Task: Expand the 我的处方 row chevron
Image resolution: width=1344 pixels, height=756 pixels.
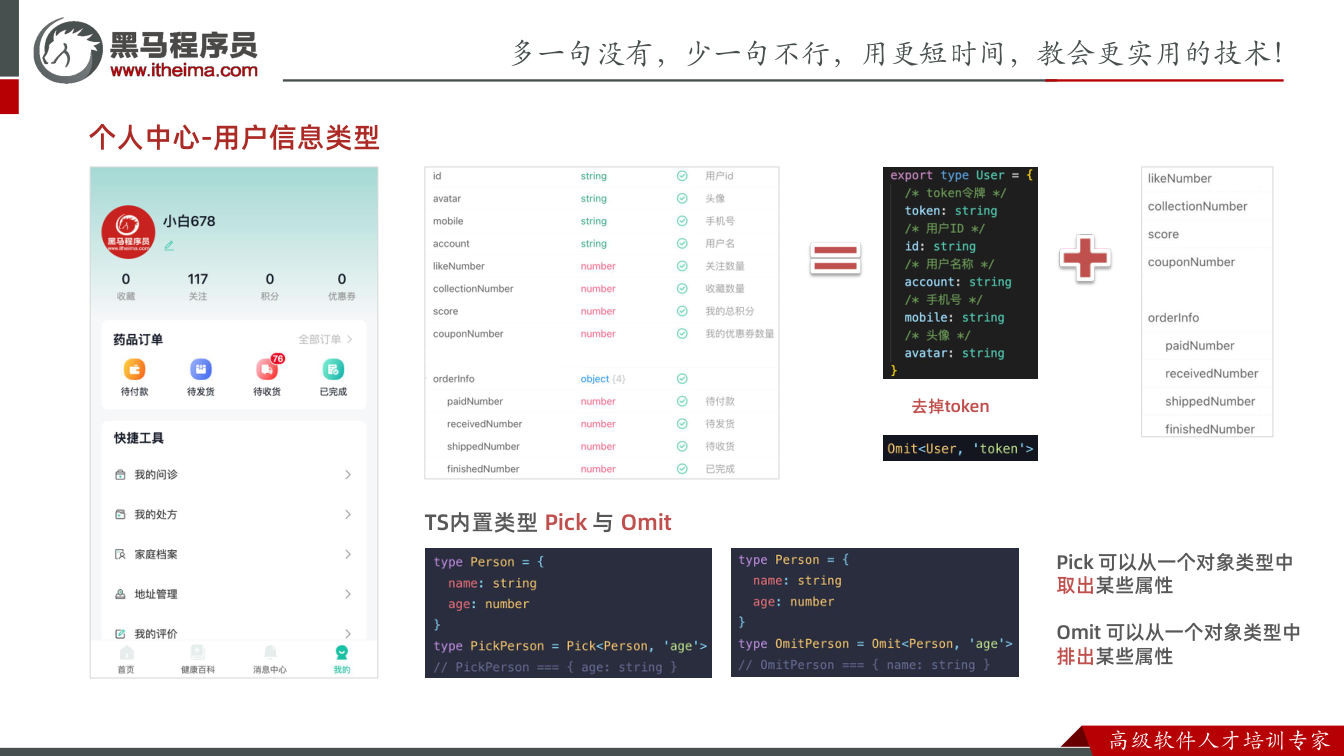Action: click(348, 514)
